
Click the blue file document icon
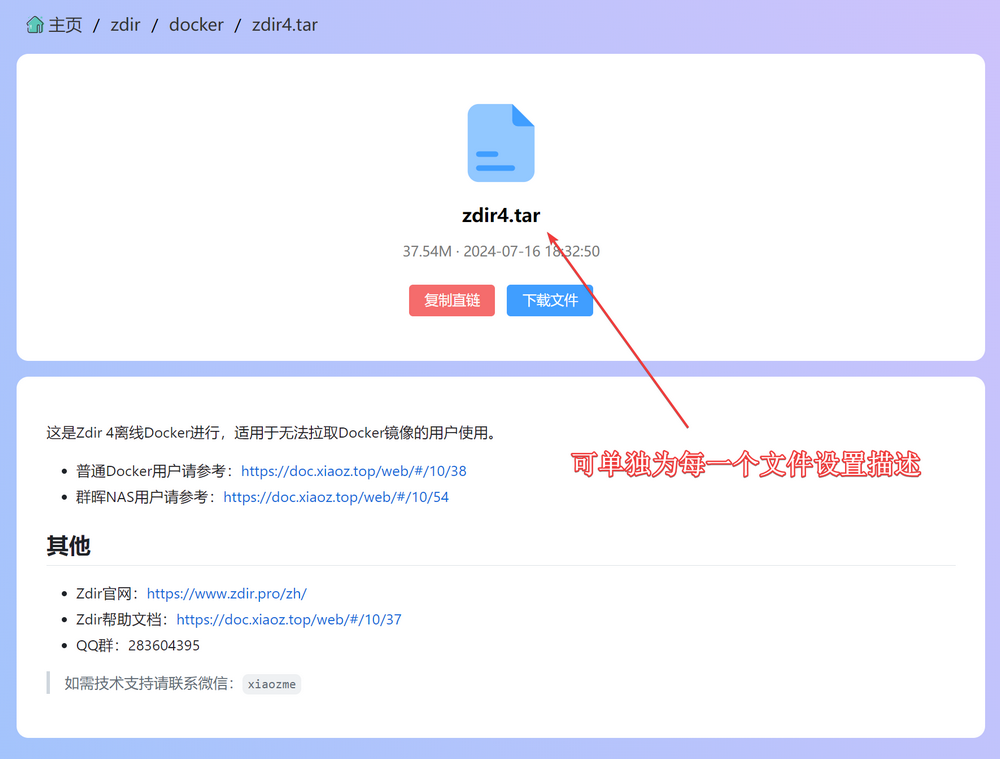coord(501,143)
